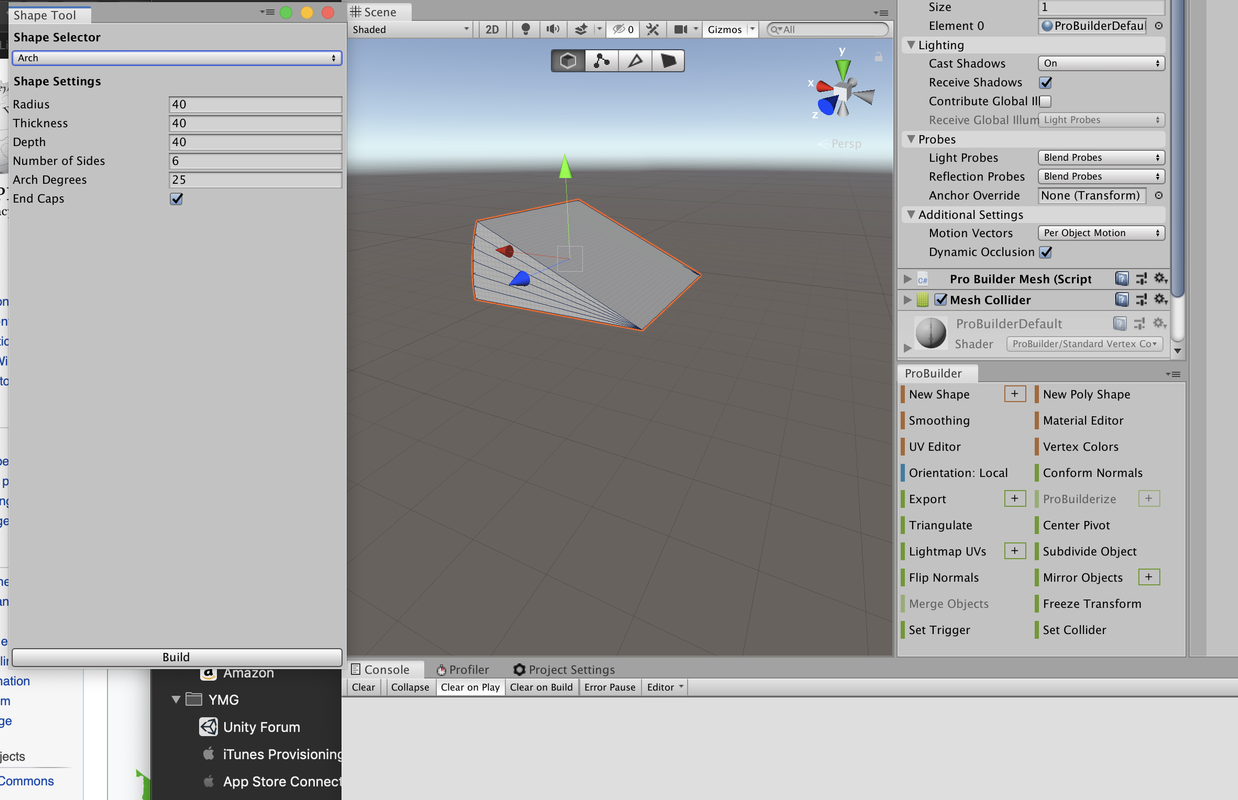Open Cast Shadows dropdown
Screen dimensions: 1238x800
click(x=1102, y=63)
